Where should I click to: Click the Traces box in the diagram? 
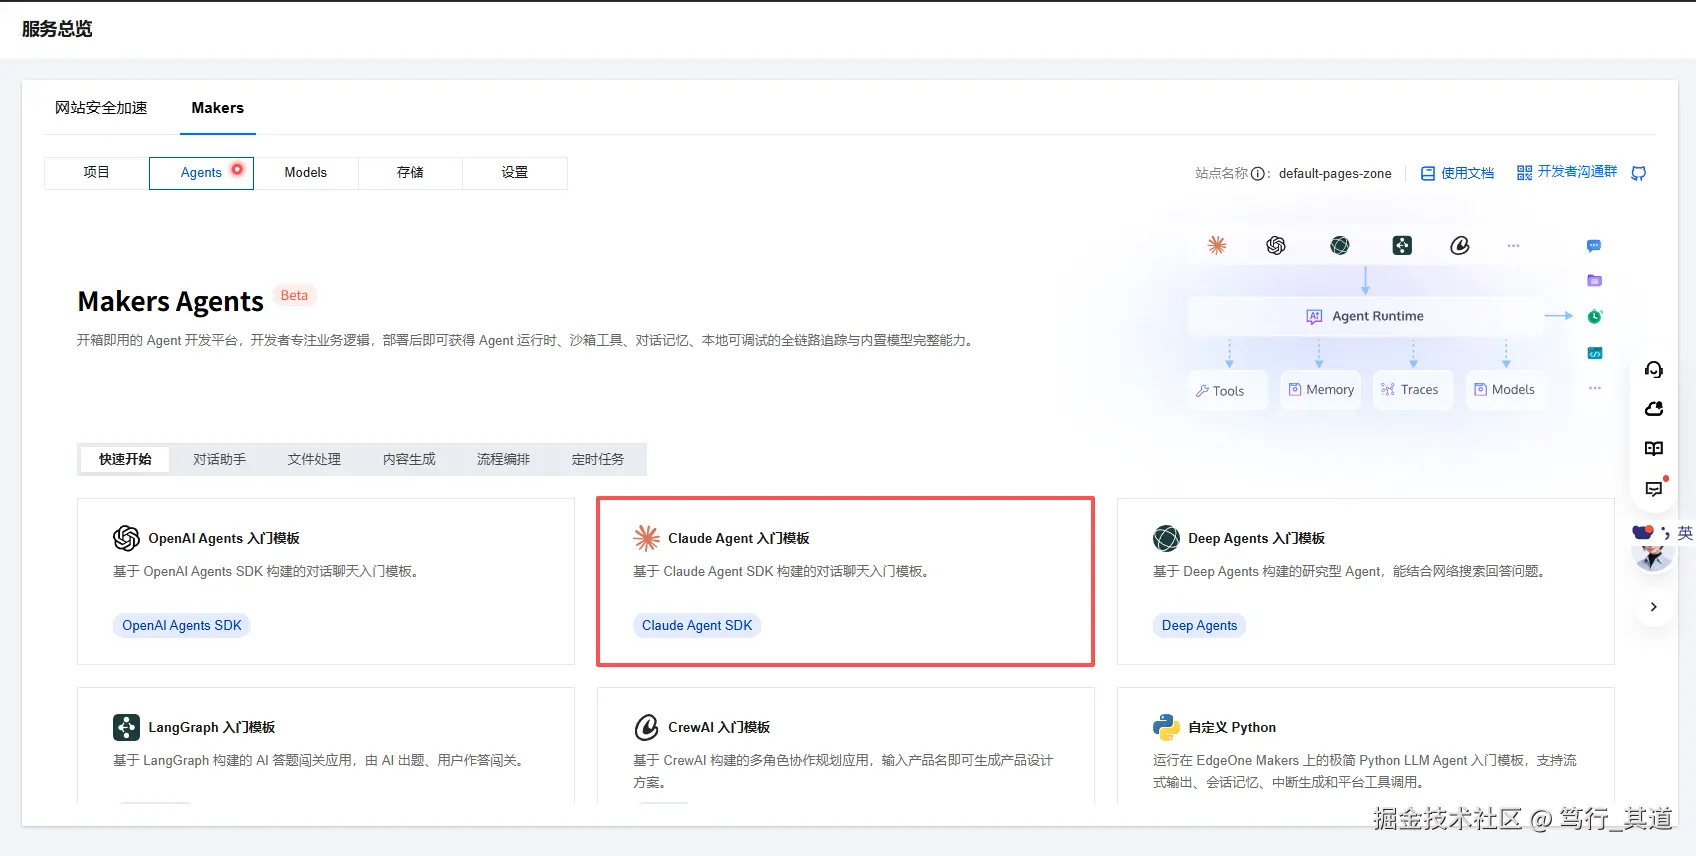click(x=1412, y=390)
